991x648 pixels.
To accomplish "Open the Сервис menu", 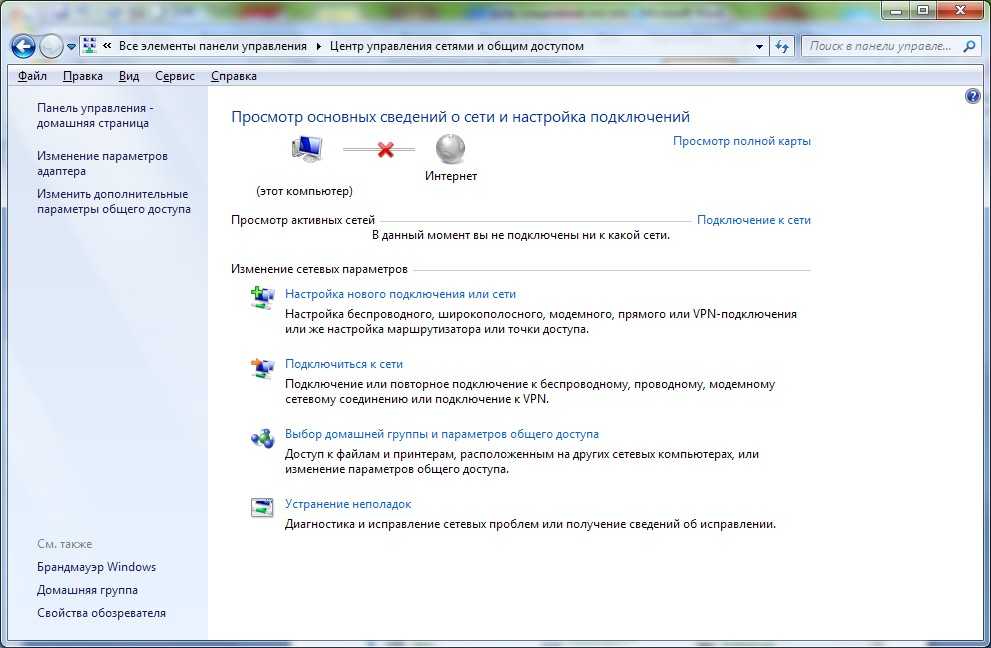I will tap(175, 76).
